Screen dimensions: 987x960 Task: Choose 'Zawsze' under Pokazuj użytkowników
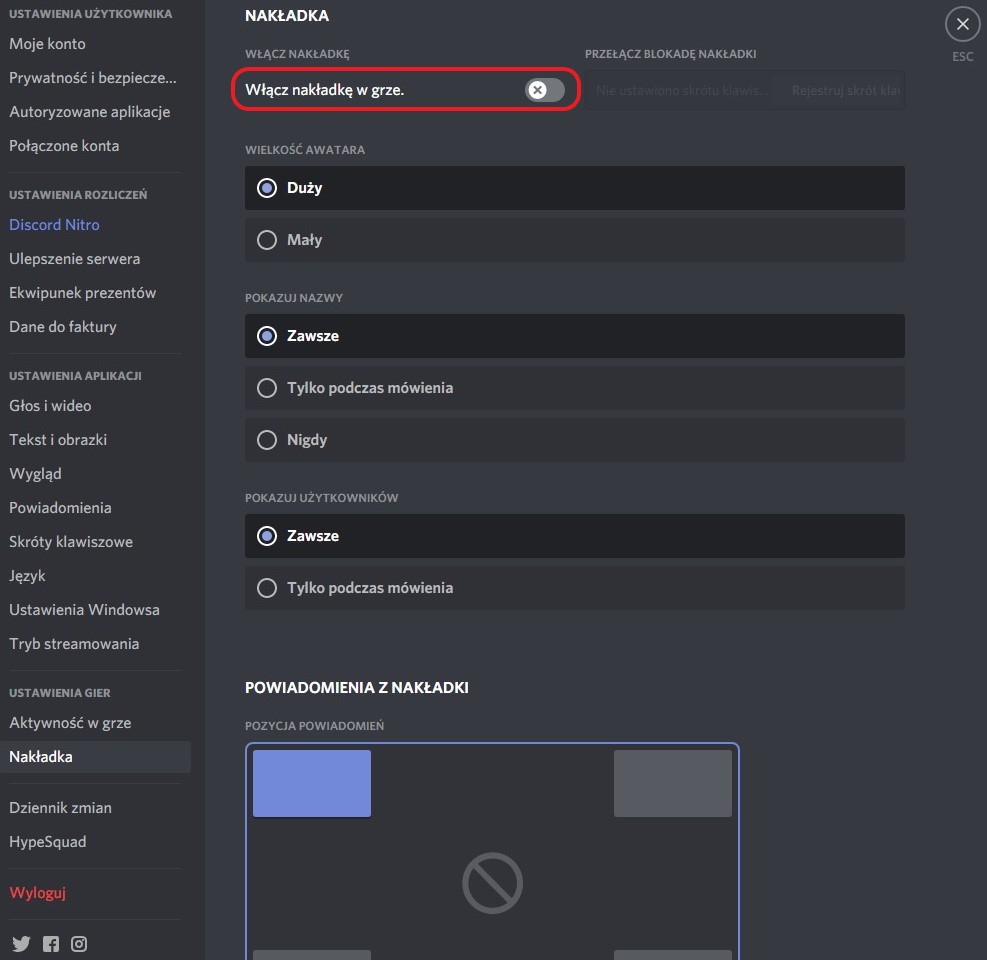[574, 536]
